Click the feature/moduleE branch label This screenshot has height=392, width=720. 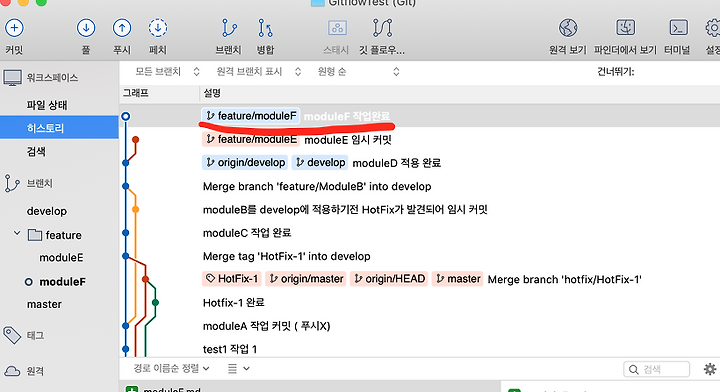pyautogui.click(x=251, y=139)
